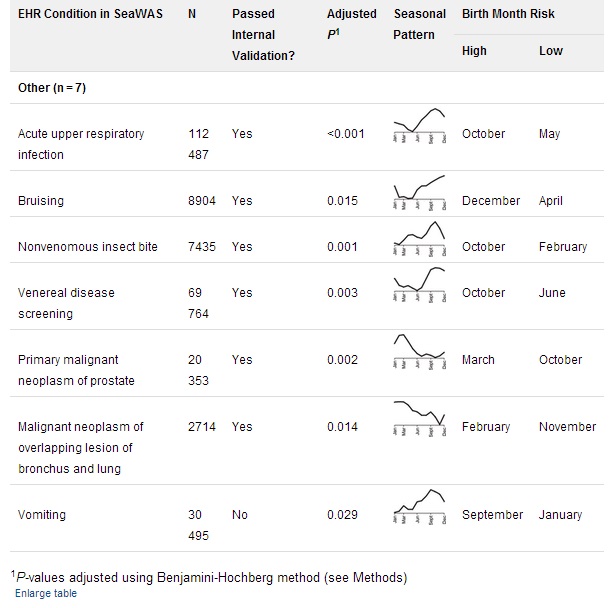Click the Nonvenomous insect bite row label
Screen dimensions: 614x608
(88, 247)
